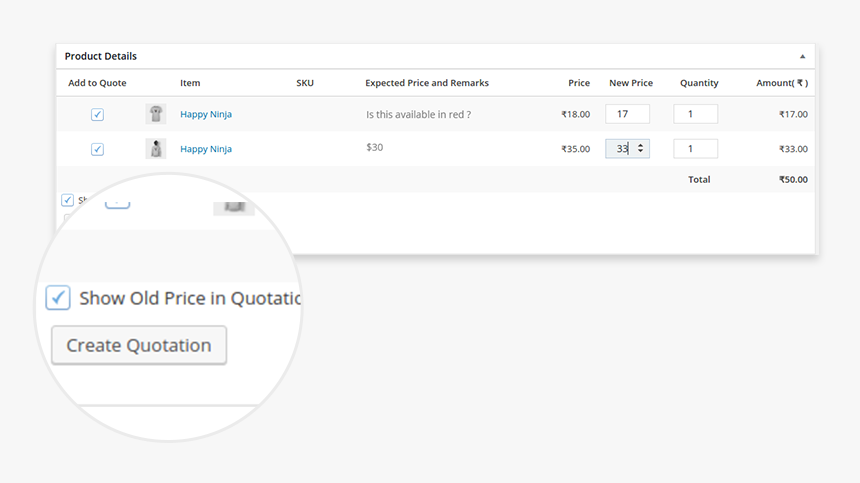Click the New Price field showing 33
Viewport: 860px width, 483px height.
click(619, 148)
